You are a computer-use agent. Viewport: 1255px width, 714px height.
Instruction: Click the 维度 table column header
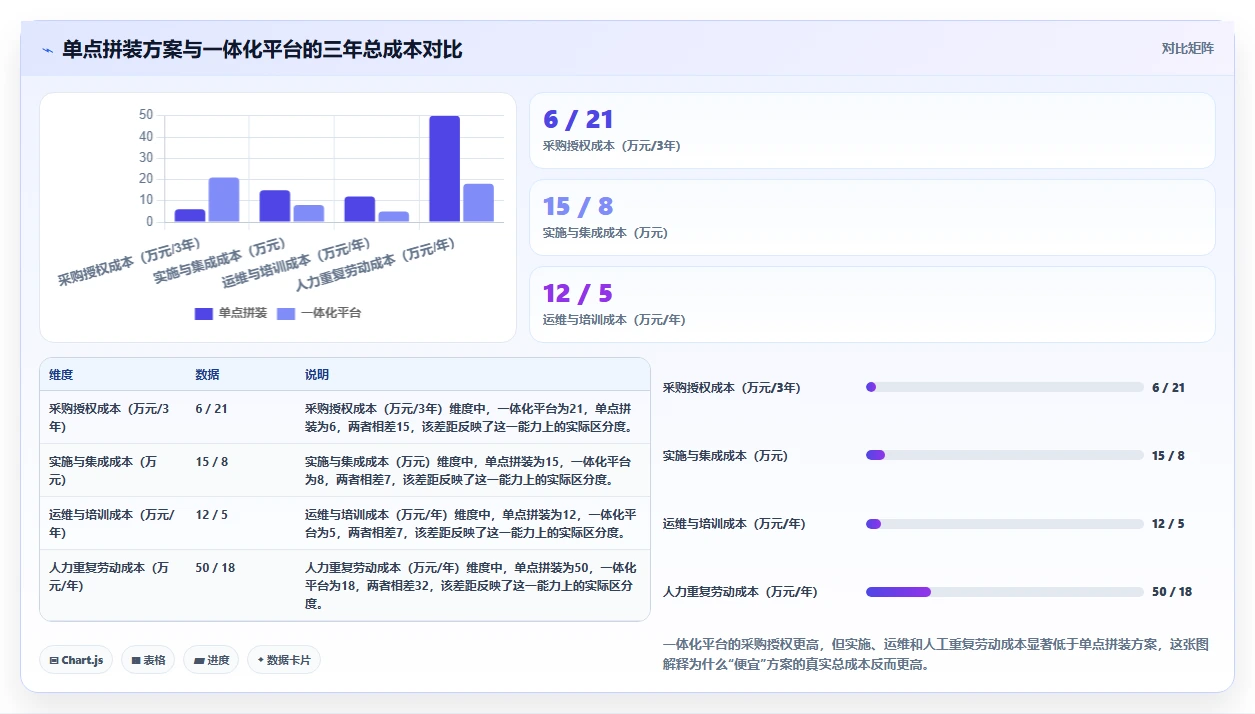pyautogui.click(x=61, y=375)
